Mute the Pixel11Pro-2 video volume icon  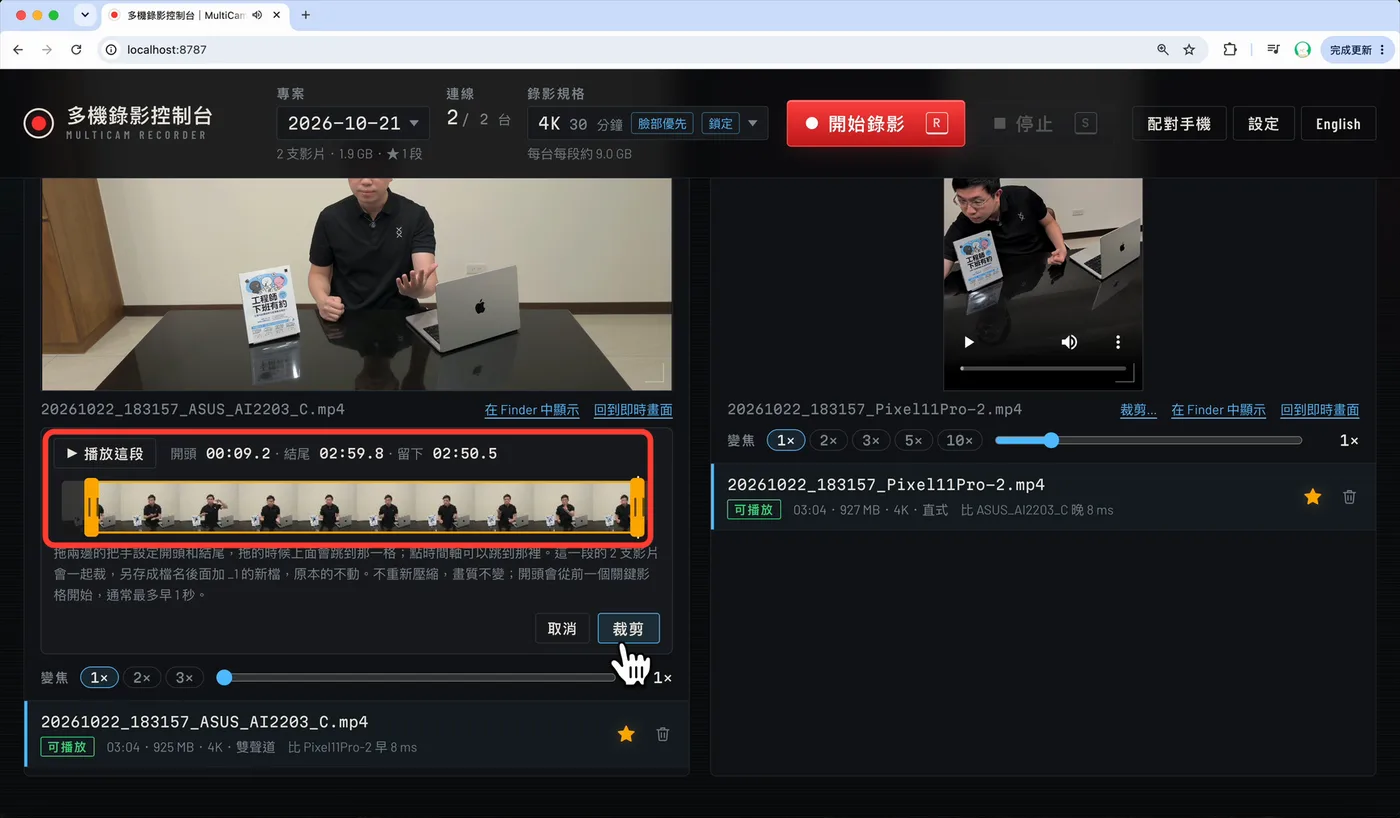pos(1069,342)
